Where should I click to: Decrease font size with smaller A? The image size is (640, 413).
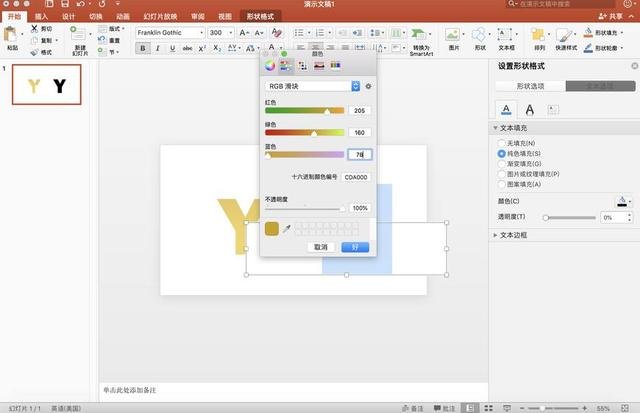pyautogui.click(x=259, y=33)
